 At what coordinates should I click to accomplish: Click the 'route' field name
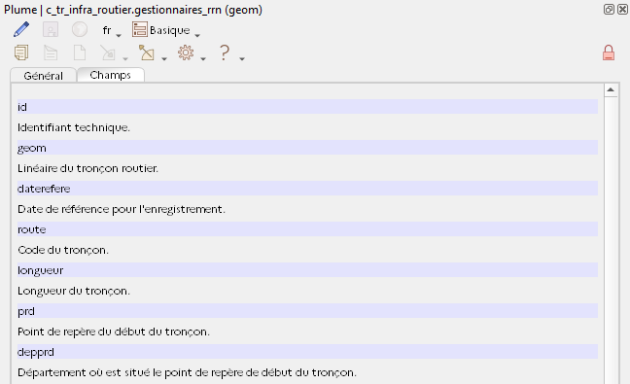[x=32, y=229]
